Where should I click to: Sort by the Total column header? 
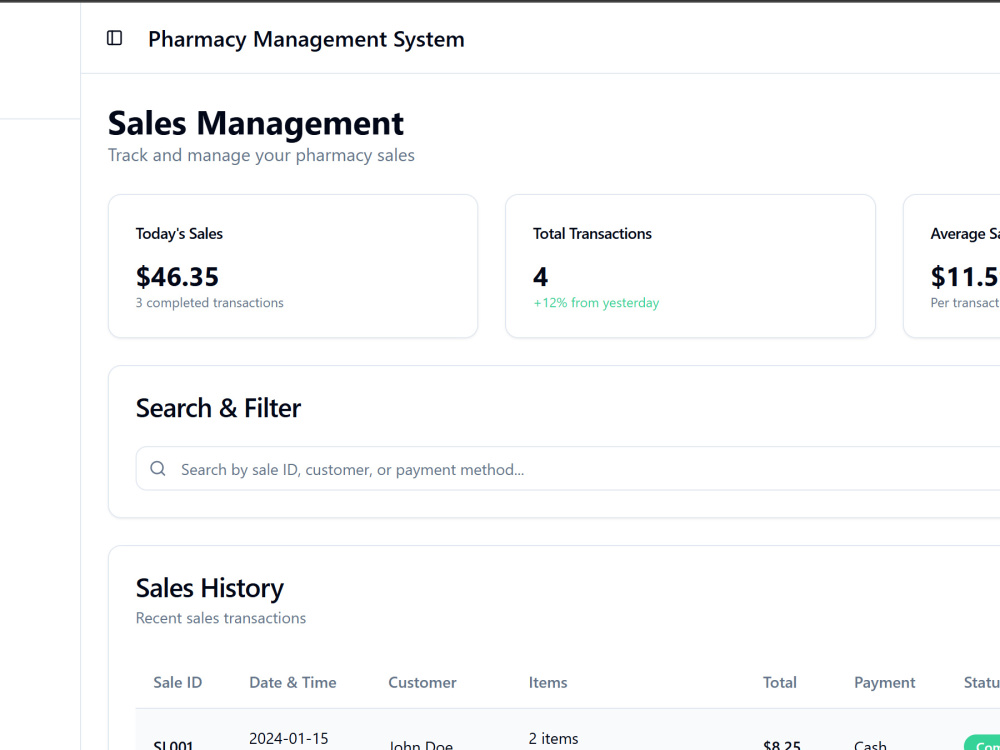click(779, 682)
